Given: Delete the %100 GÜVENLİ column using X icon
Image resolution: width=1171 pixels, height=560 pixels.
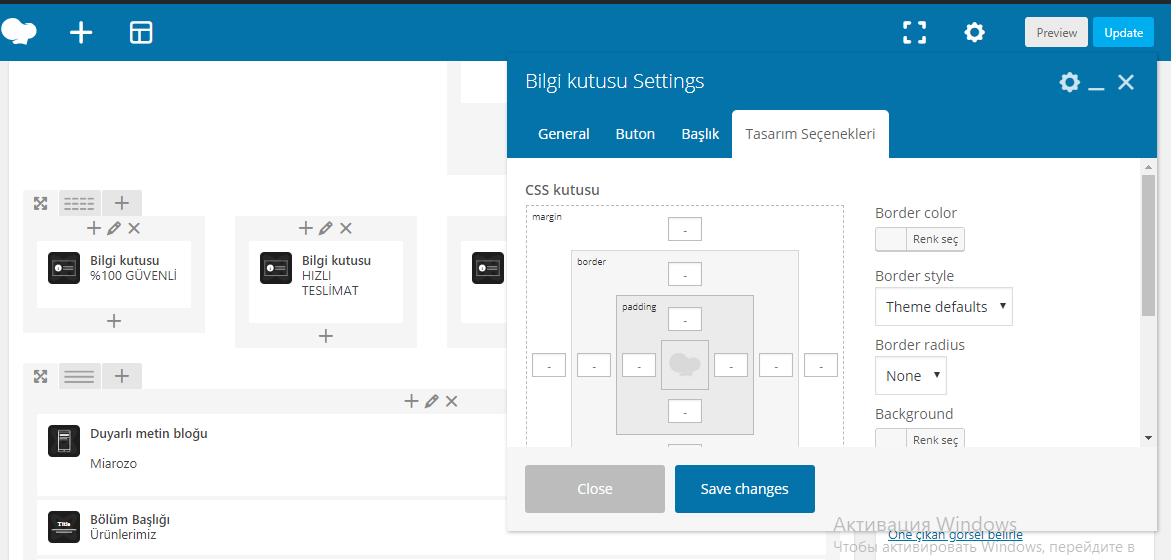Looking at the screenshot, I should pos(134,229).
